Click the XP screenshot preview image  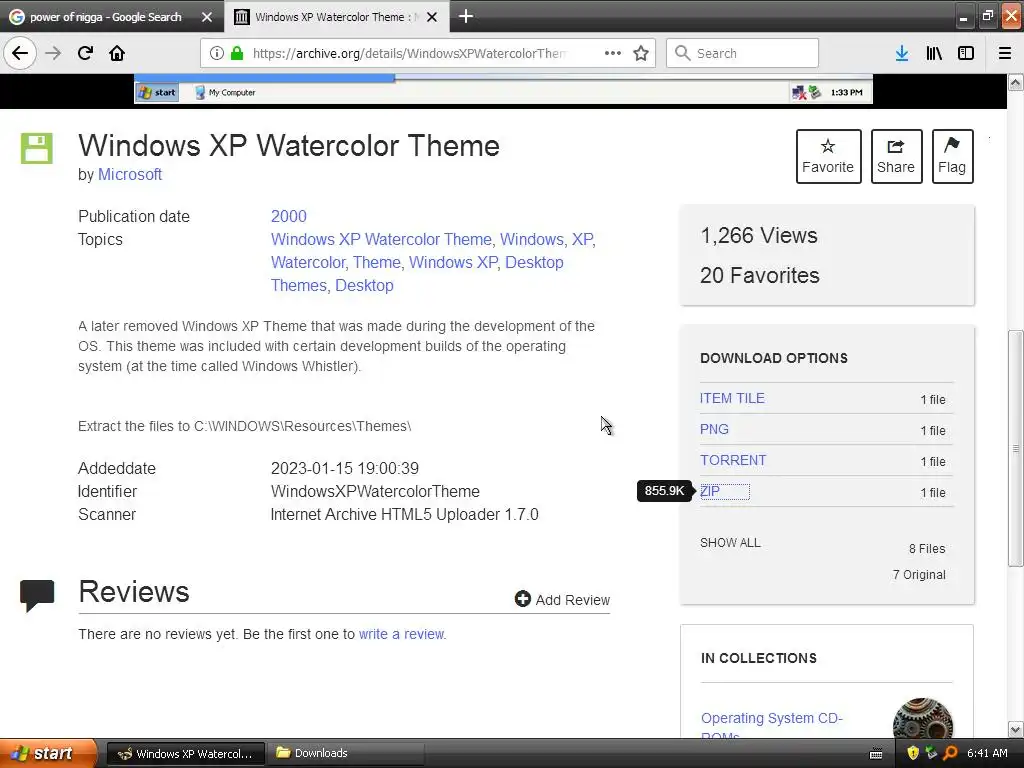pyautogui.click(x=503, y=89)
